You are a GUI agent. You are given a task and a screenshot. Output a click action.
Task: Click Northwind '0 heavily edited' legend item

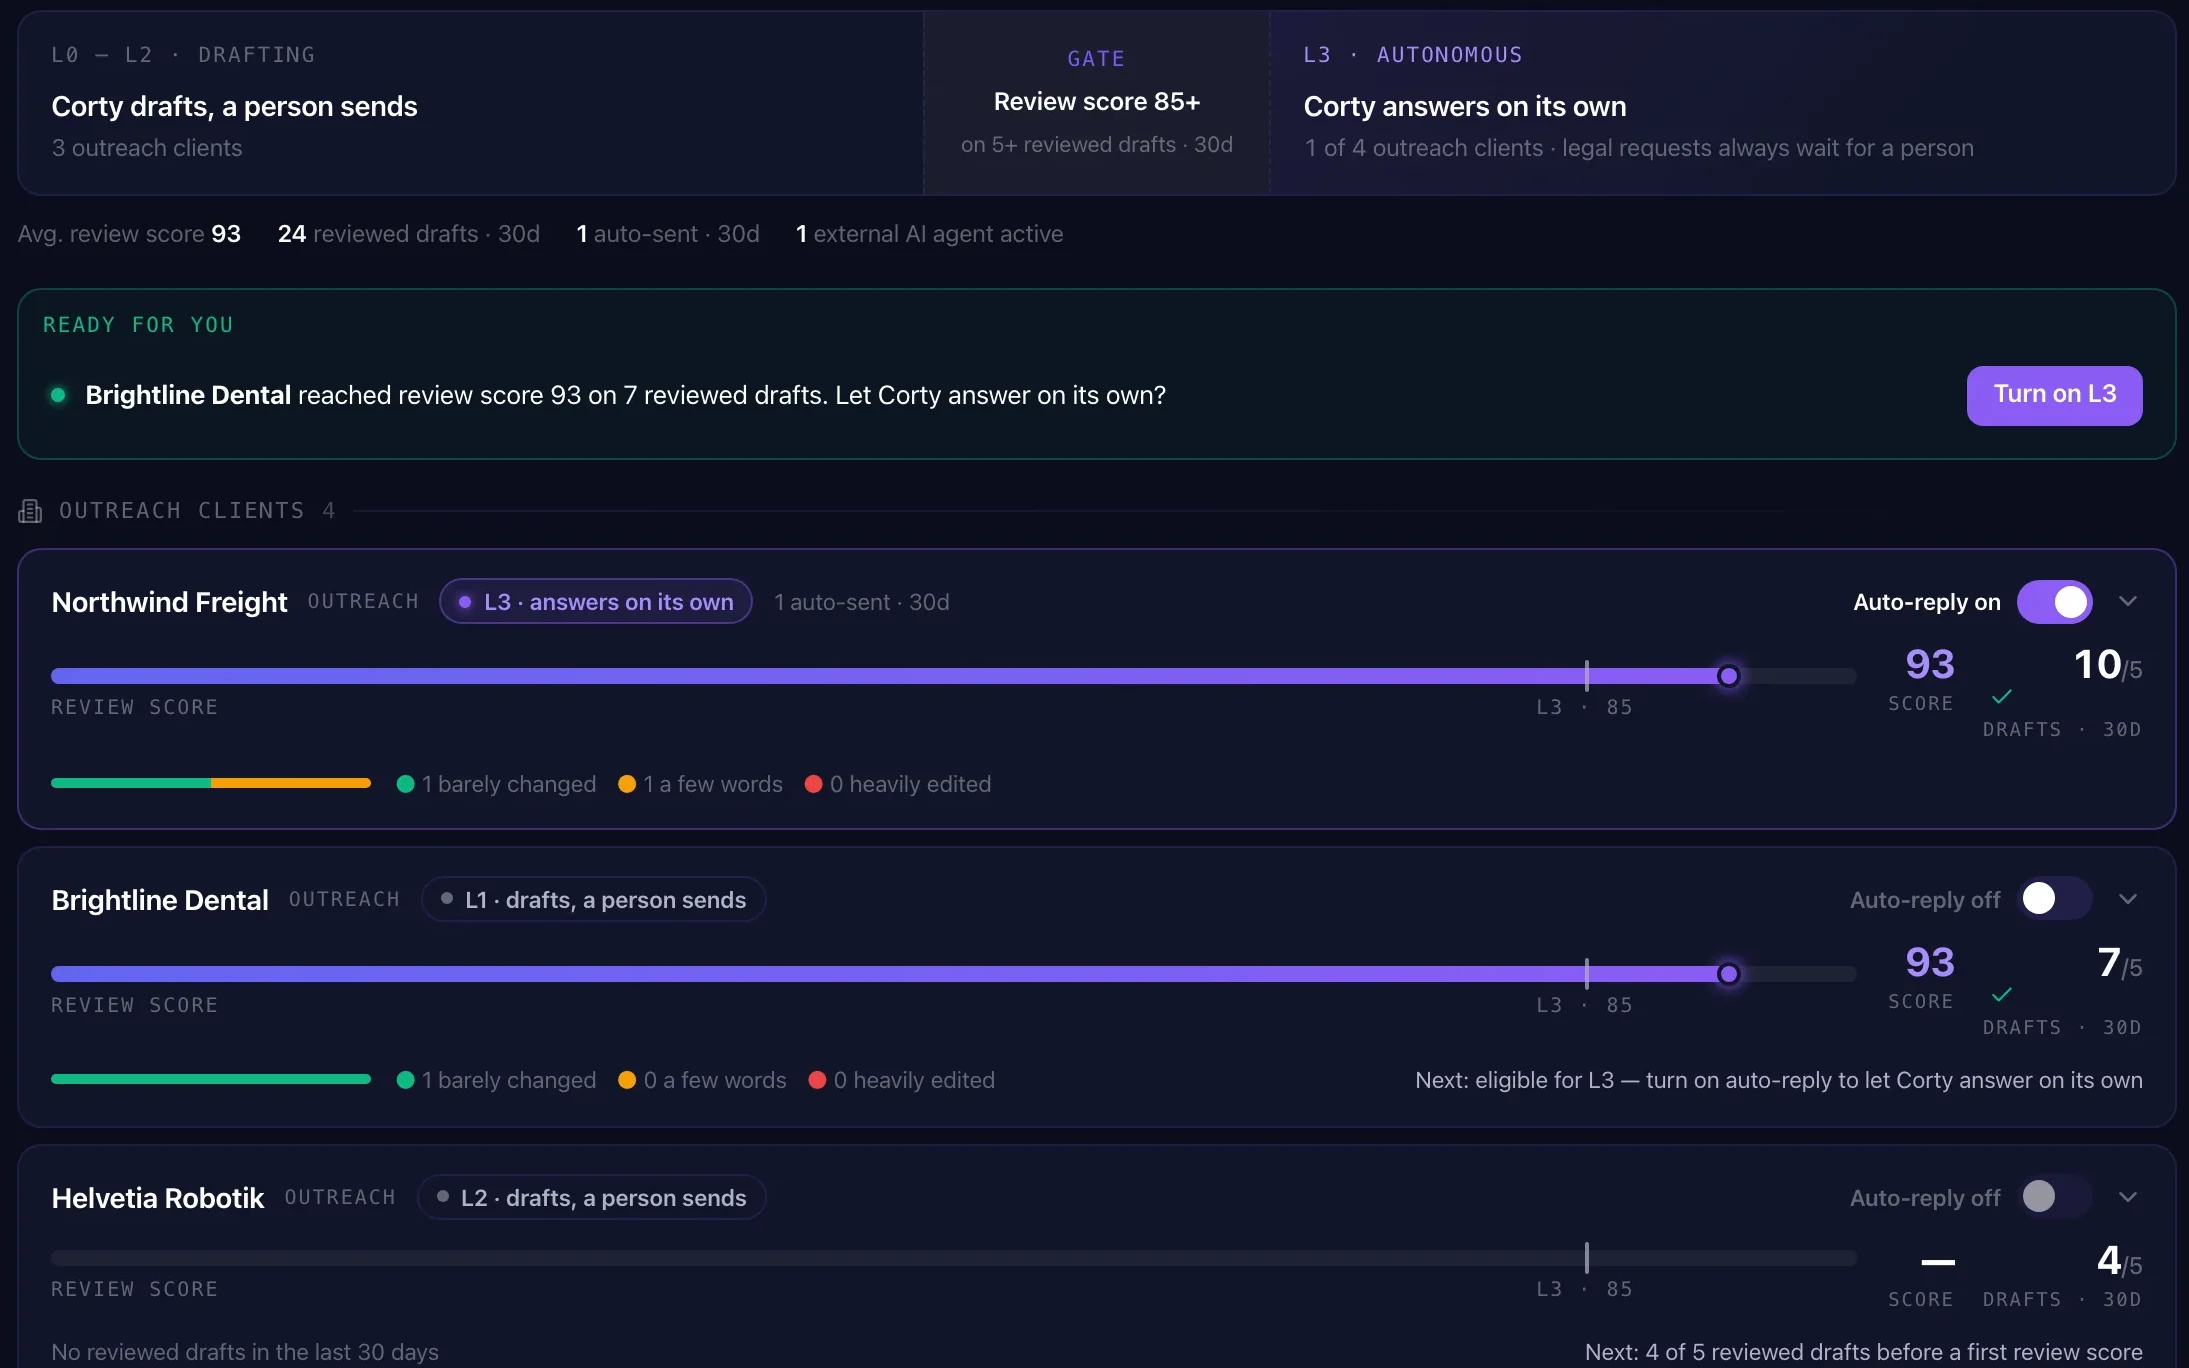(898, 784)
